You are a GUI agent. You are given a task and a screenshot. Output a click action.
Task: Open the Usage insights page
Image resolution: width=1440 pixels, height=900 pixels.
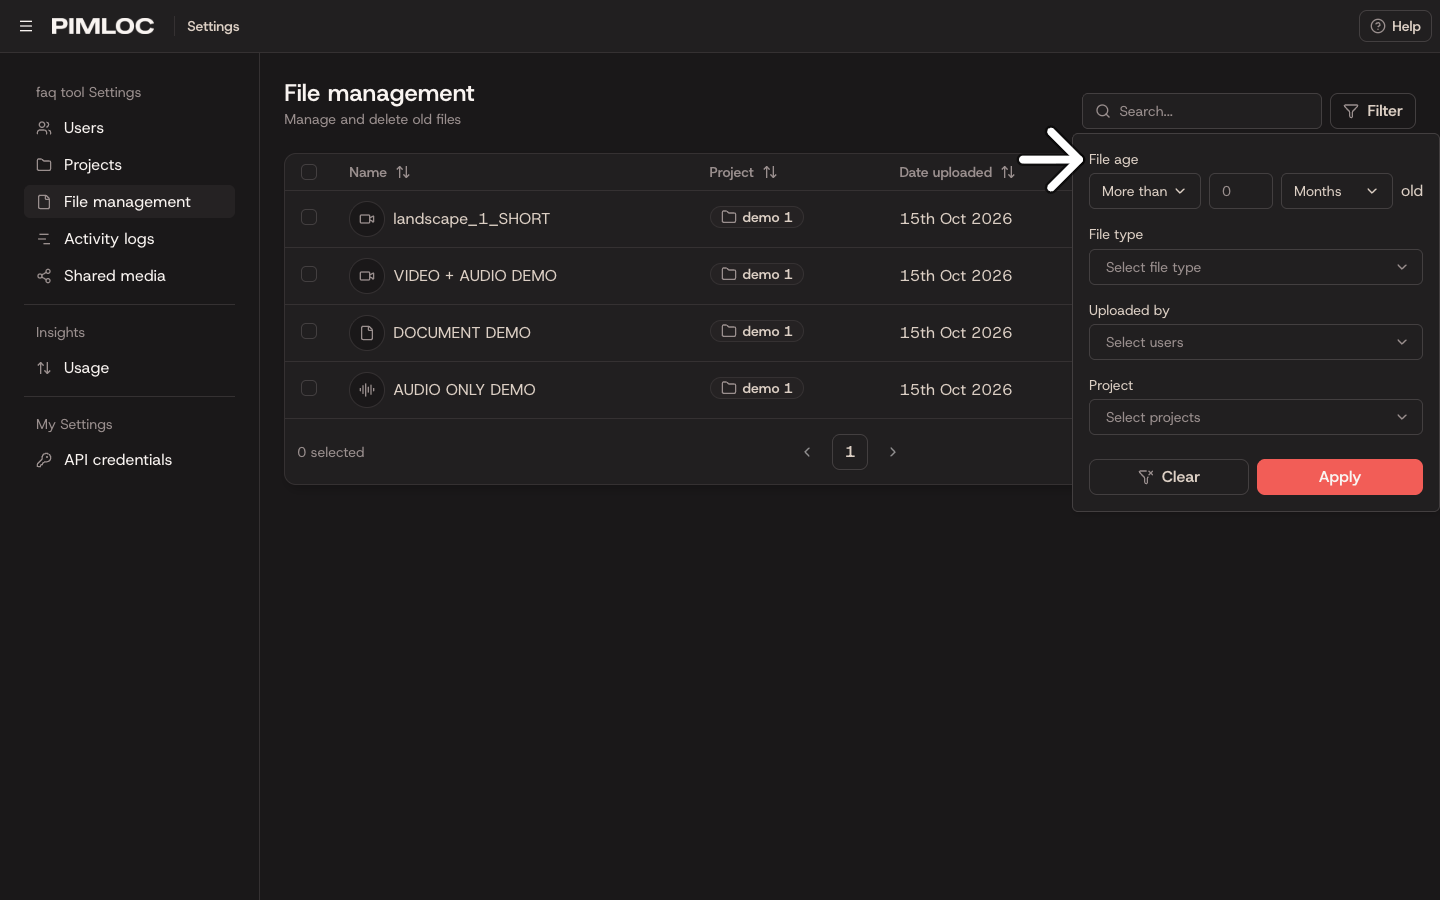(129, 368)
